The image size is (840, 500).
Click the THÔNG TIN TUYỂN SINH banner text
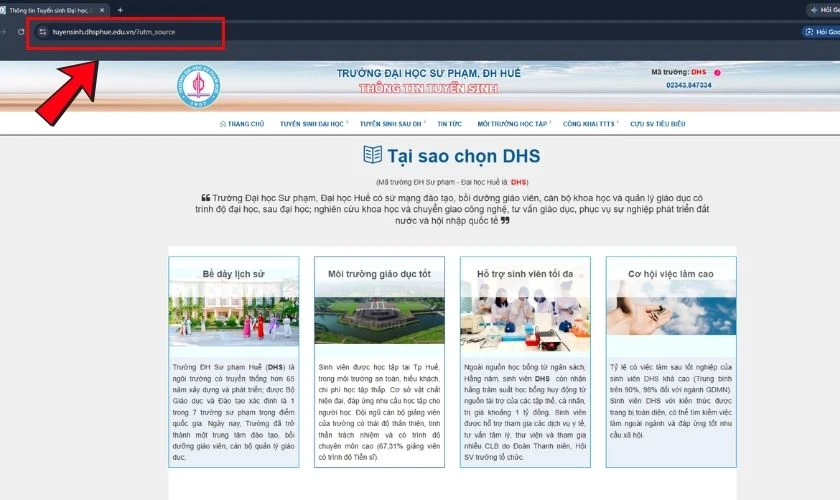coord(429,88)
